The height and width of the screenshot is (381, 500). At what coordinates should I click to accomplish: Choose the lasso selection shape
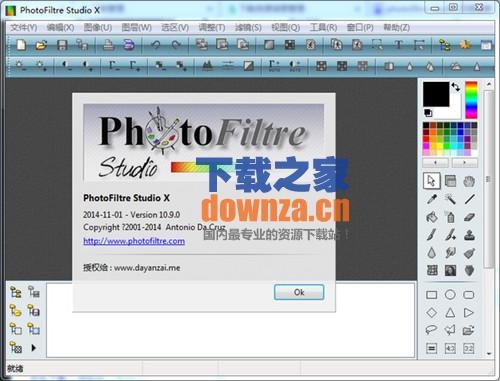click(x=431, y=330)
